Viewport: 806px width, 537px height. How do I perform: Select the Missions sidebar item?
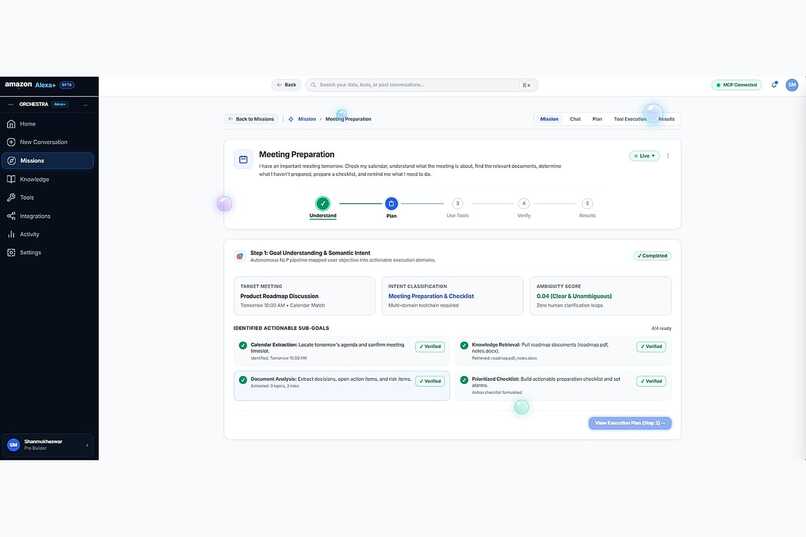[47, 160]
